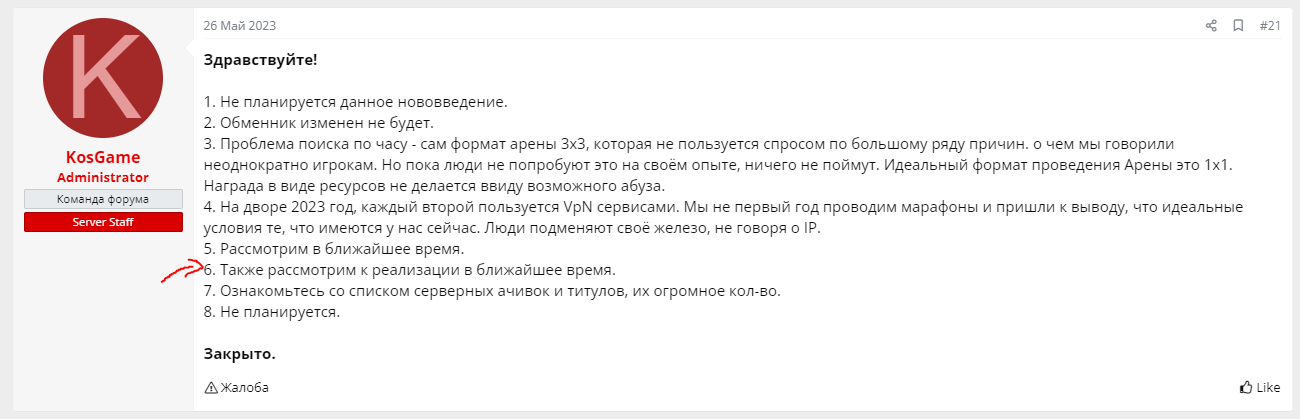This screenshot has width=1300, height=419.
Task: Open the KosGame username profile link
Action: coord(102,158)
